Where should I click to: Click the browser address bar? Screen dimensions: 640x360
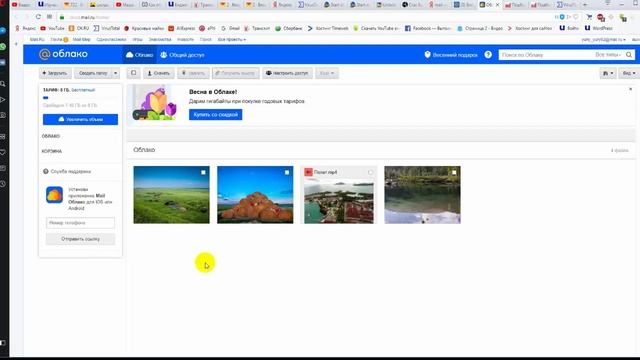click(x=306, y=17)
